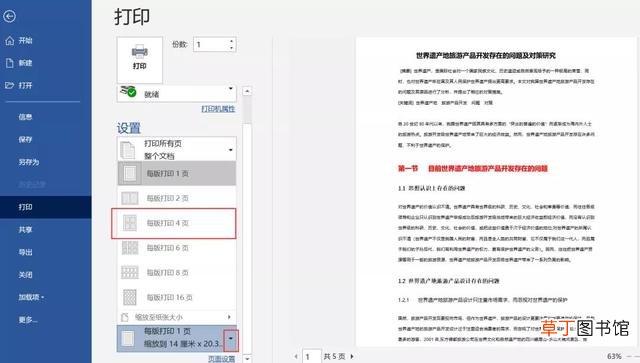
Task: Click the copies number field
Action: [210, 45]
